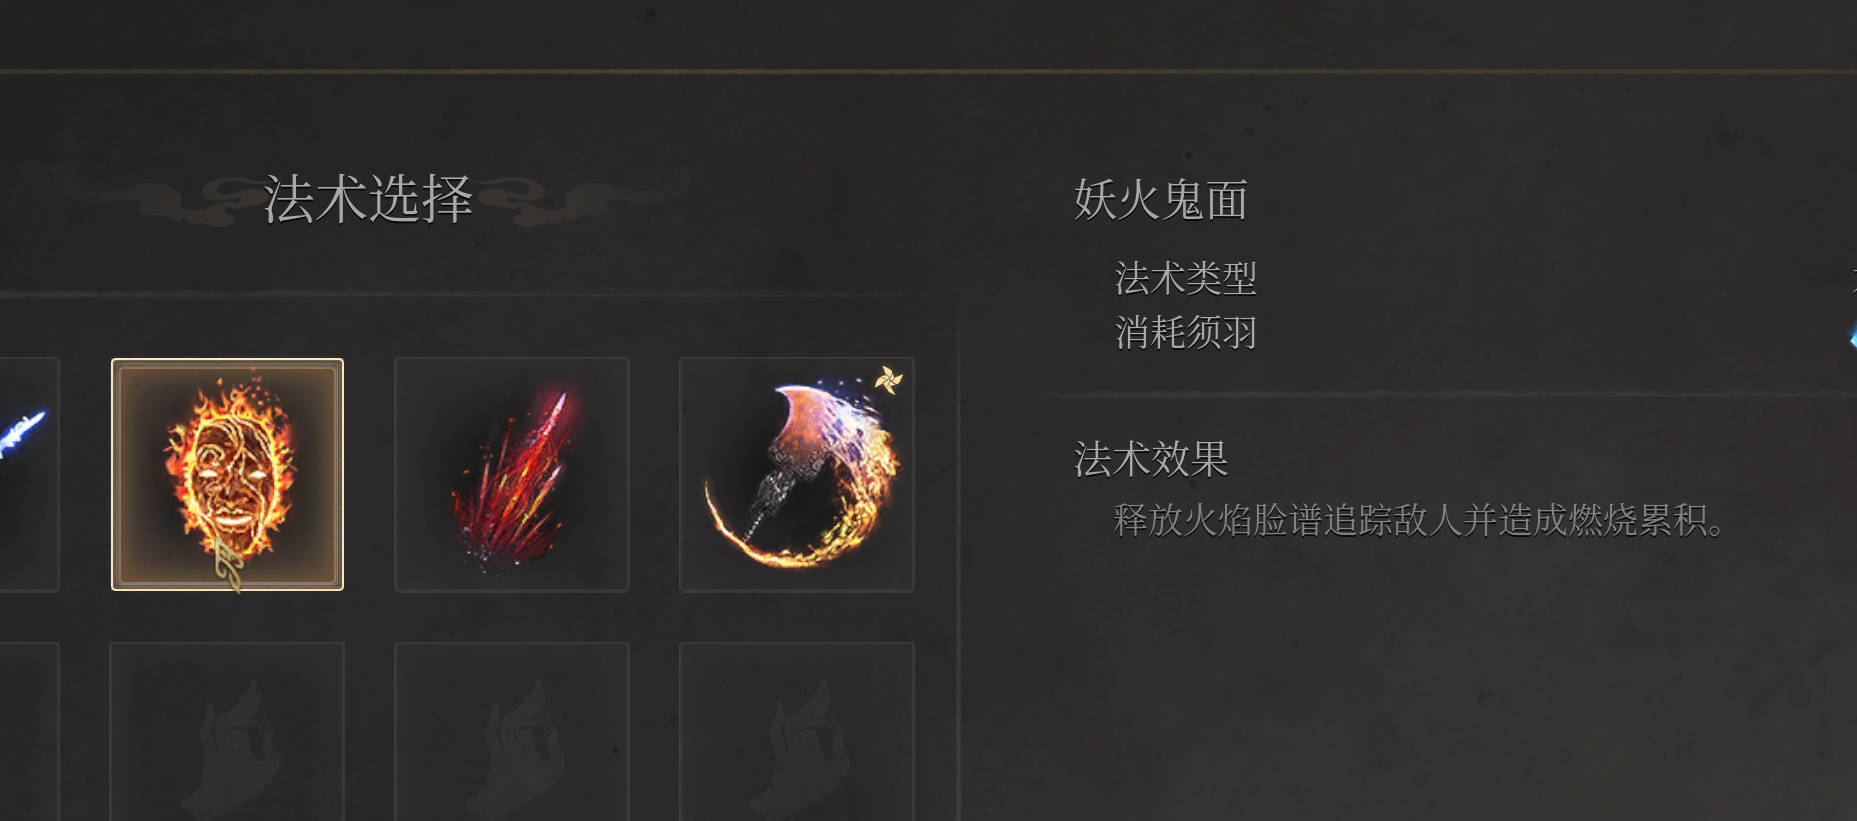Click the 法术效果 section heading
Image resolution: width=1857 pixels, height=821 pixels.
click(x=1150, y=460)
